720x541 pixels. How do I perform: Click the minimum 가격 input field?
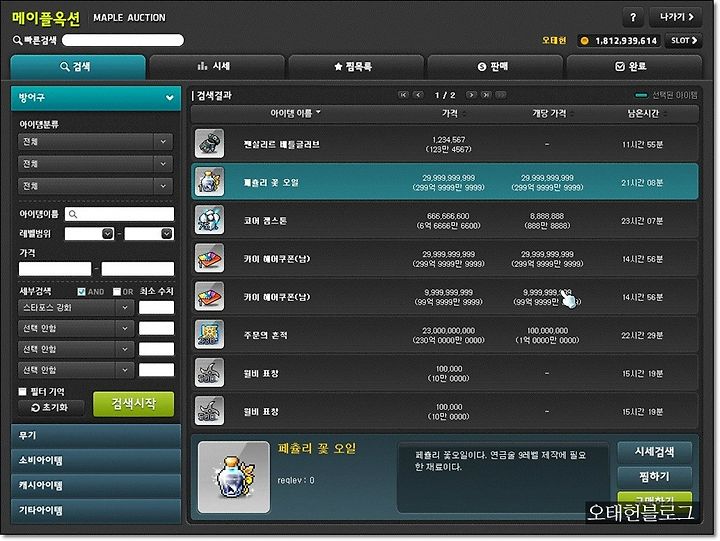pos(55,269)
